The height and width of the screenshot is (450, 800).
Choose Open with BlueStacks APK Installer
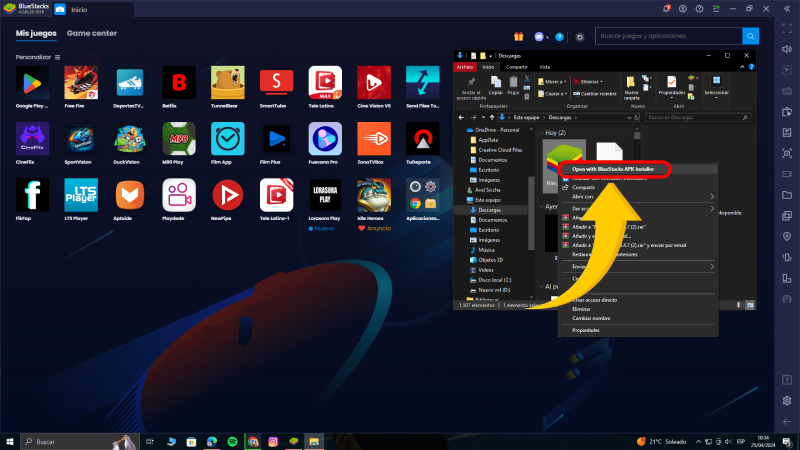(613, 169)
